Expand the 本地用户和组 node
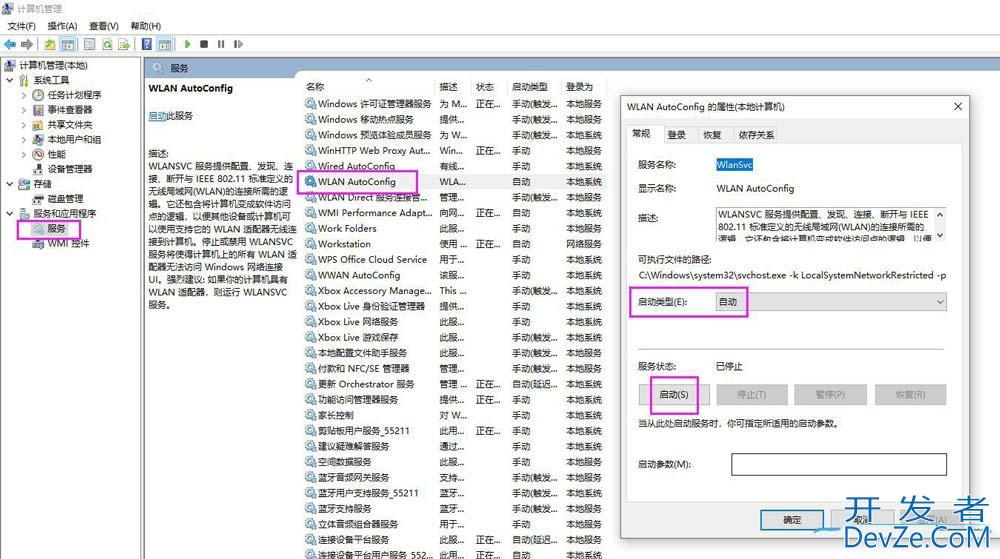Viewport: 1000px width, 559px height. (x=24, y=140)
